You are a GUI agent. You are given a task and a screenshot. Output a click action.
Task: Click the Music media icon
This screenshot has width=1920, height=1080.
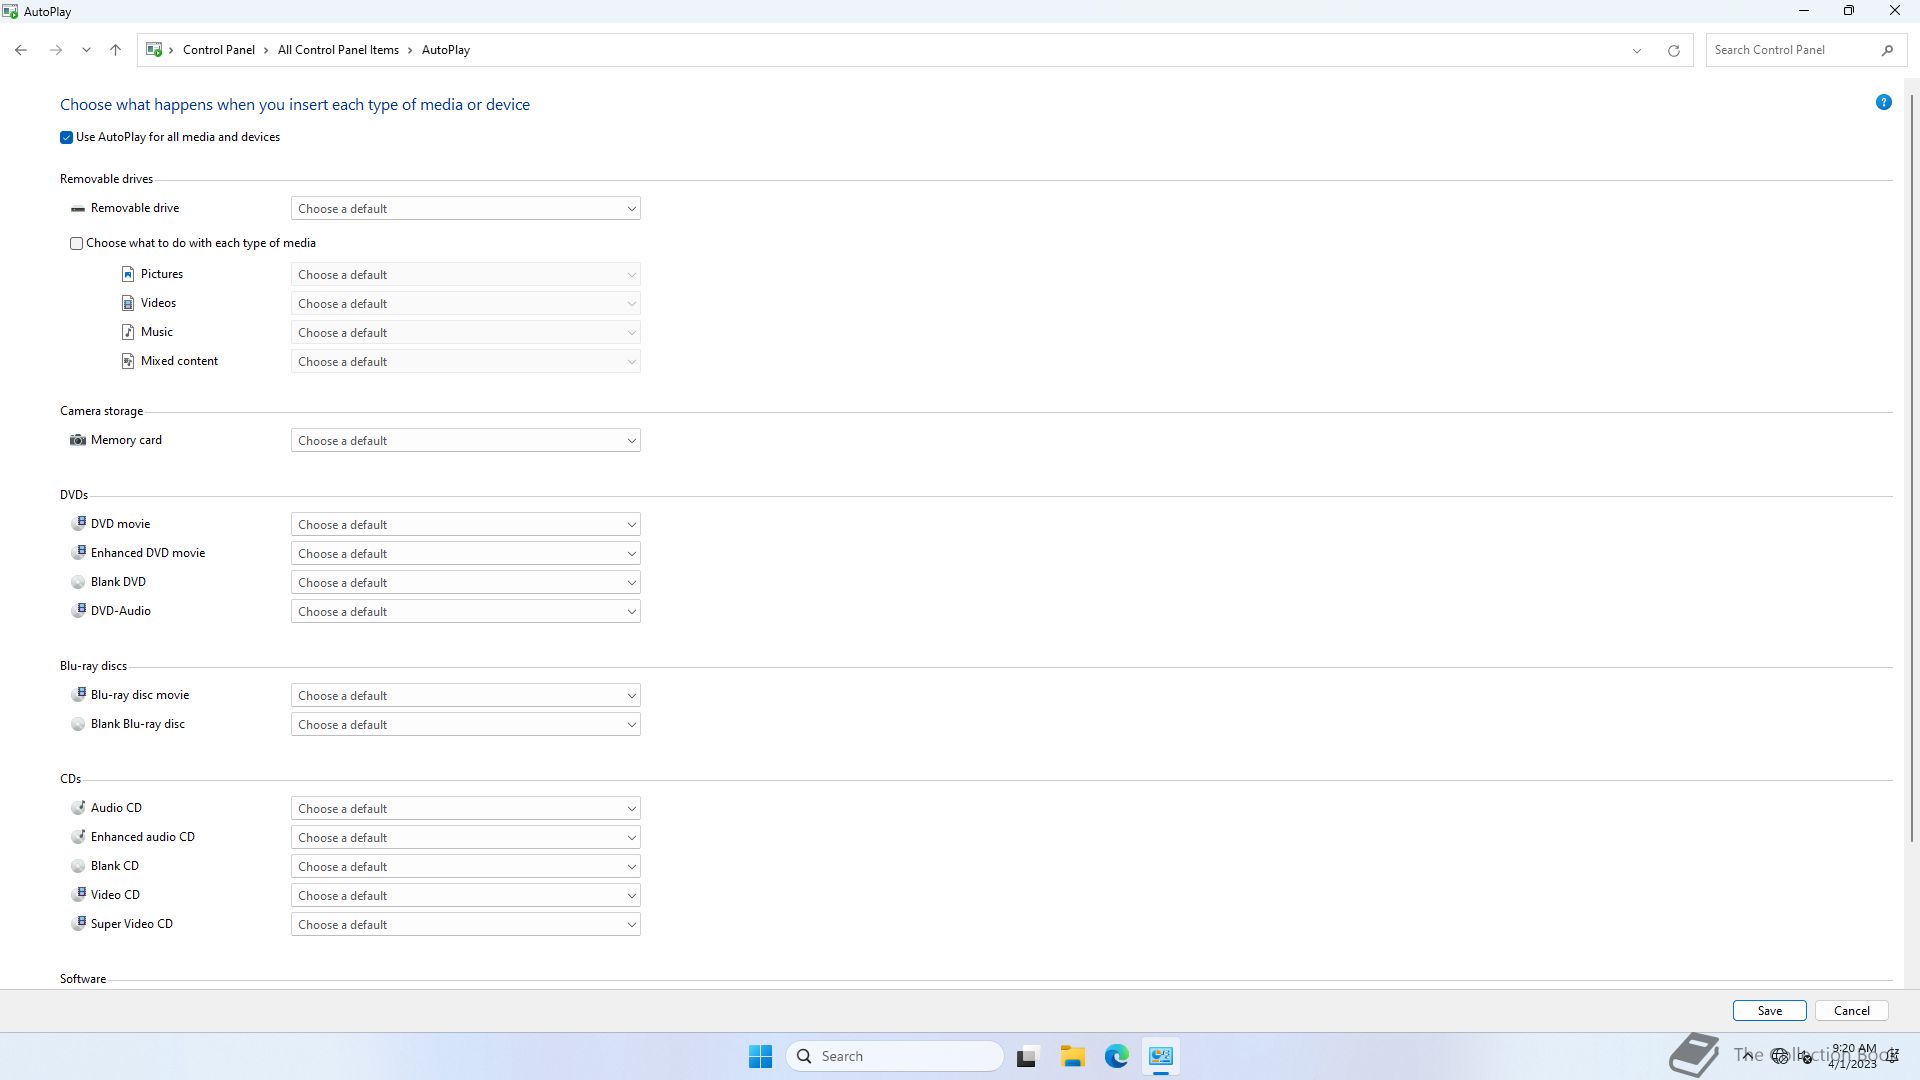[128, 332]
